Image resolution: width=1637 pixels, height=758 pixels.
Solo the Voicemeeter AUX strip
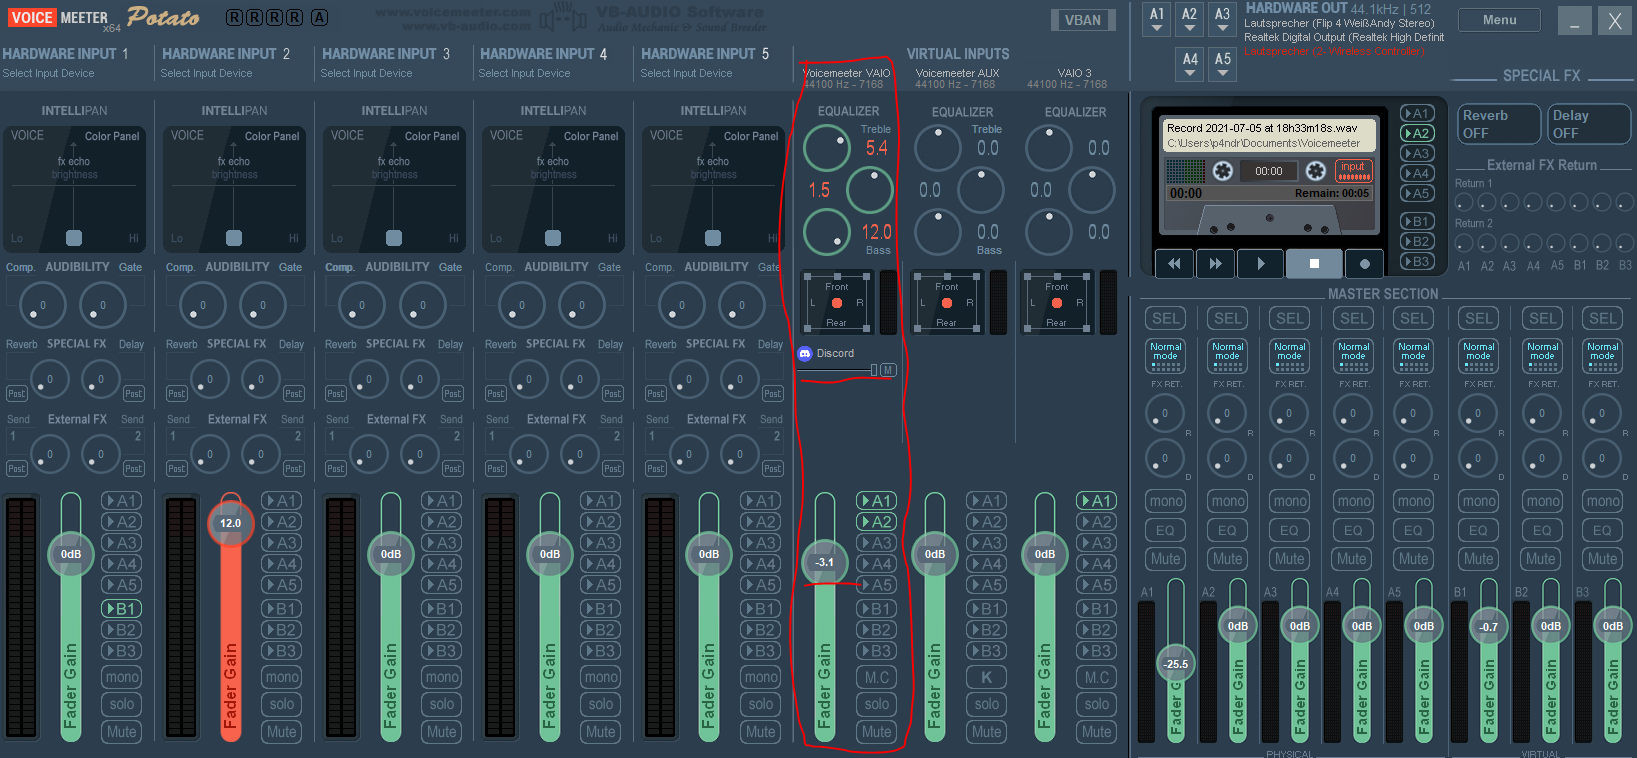pyautogui.click(x=986, y=704)
